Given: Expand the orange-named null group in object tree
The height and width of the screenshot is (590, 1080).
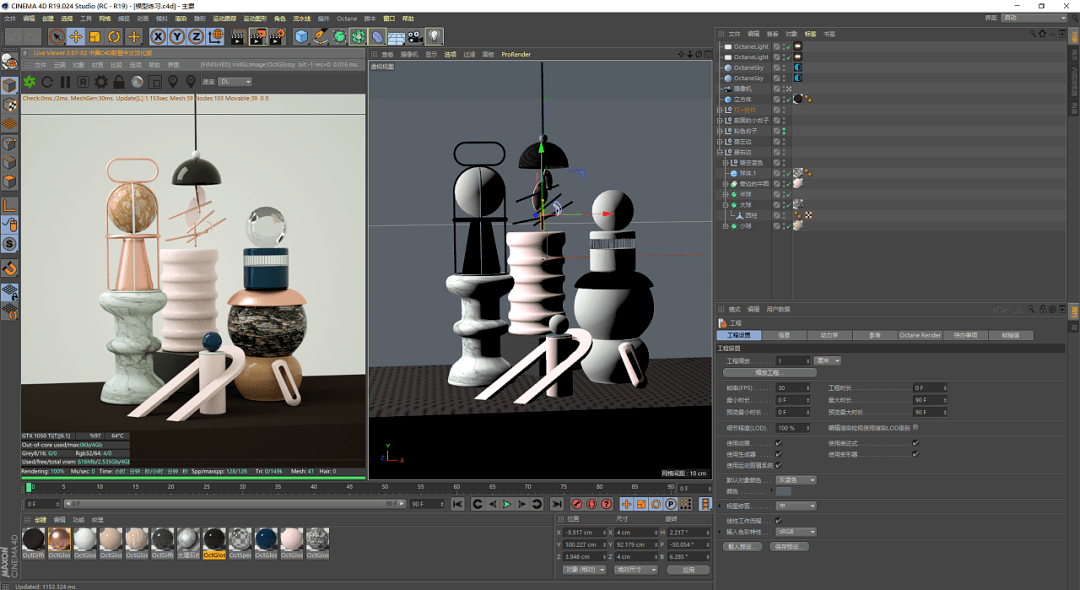Looking at the screenshot, I should pyautogui.click(x=720, y=110).
